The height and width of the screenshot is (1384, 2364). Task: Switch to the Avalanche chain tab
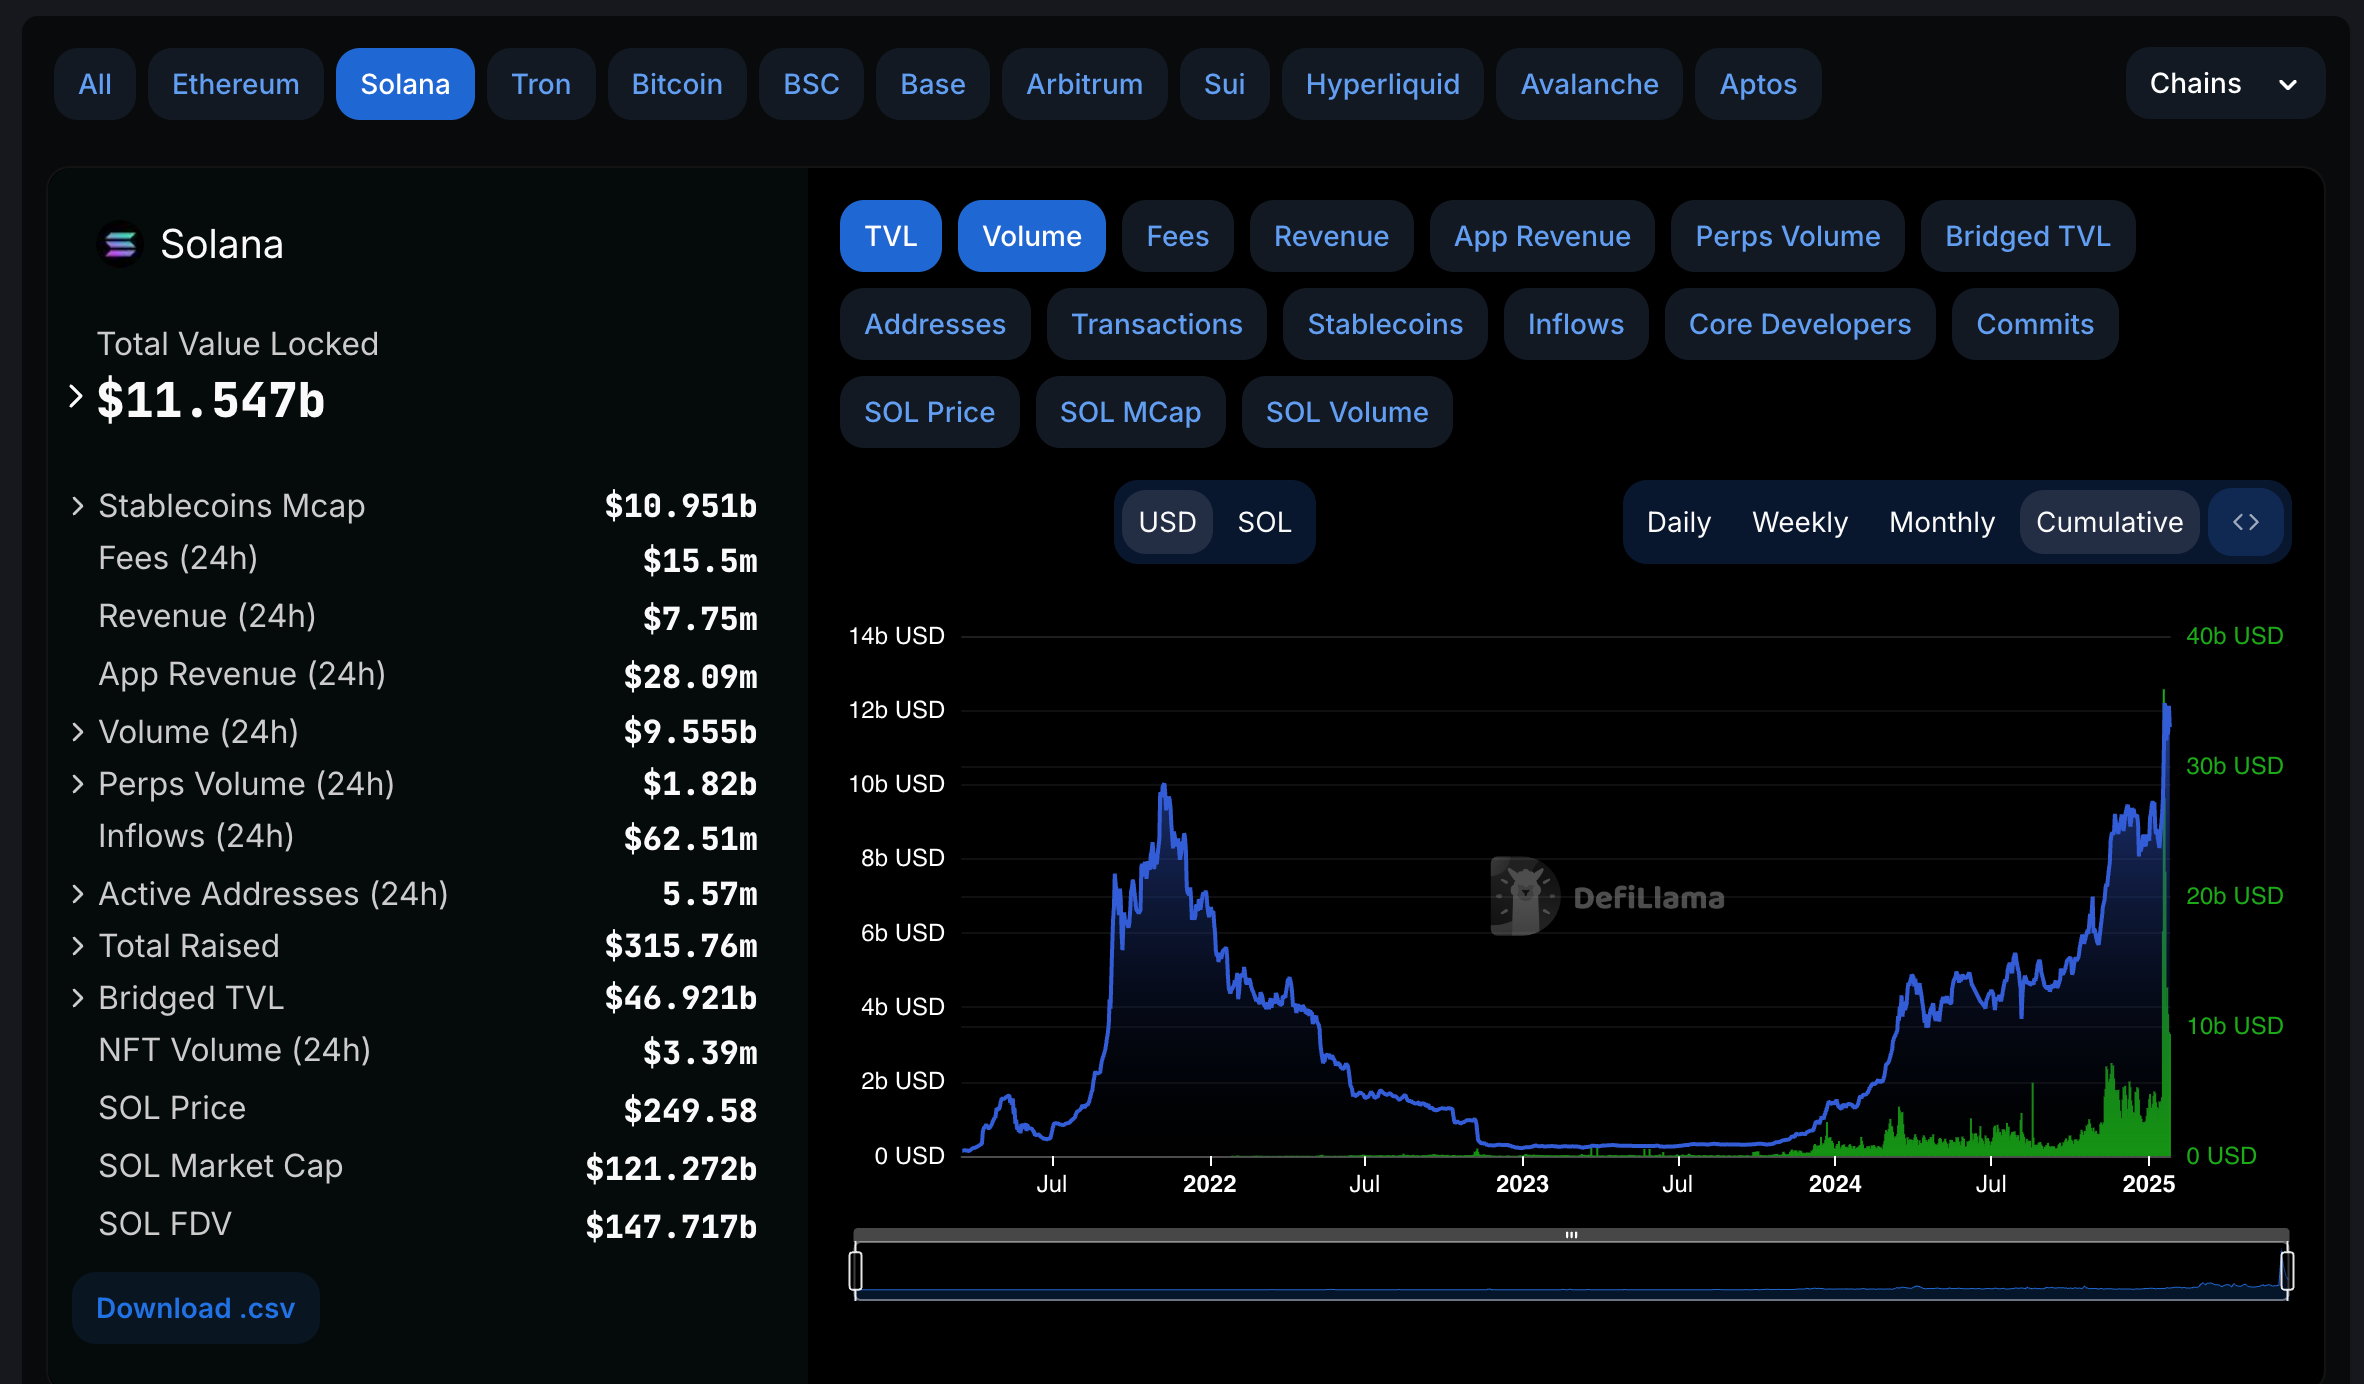point(1589,84)
